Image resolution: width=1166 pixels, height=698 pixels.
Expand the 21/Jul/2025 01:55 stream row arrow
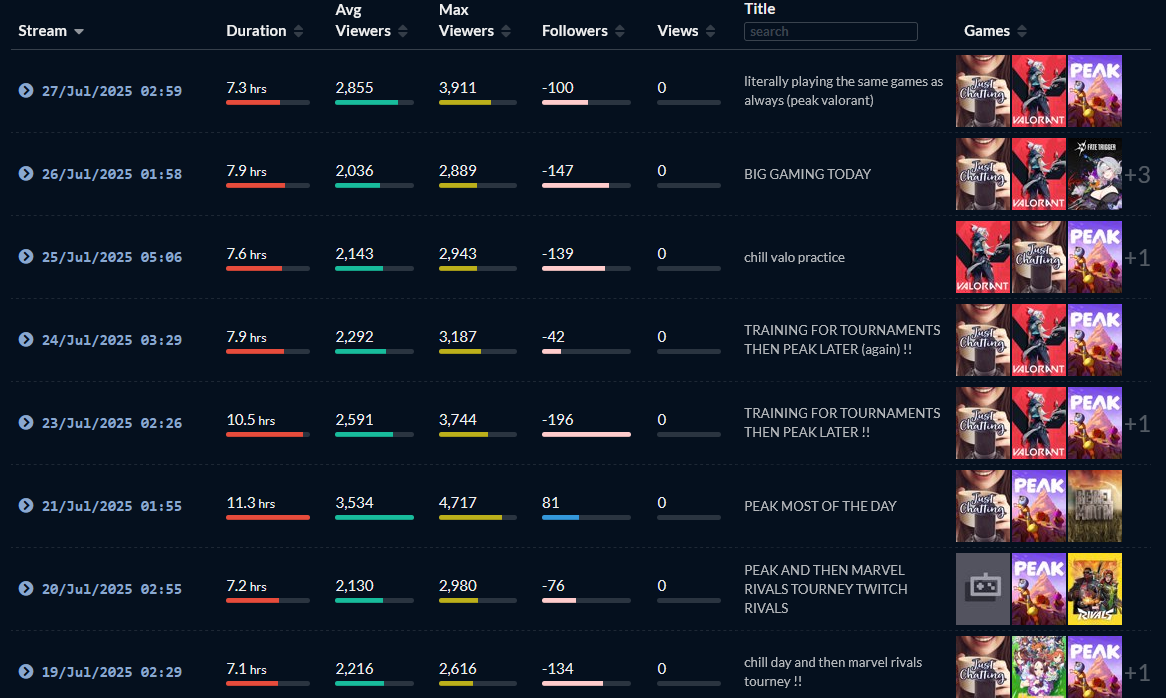point(26,505)
